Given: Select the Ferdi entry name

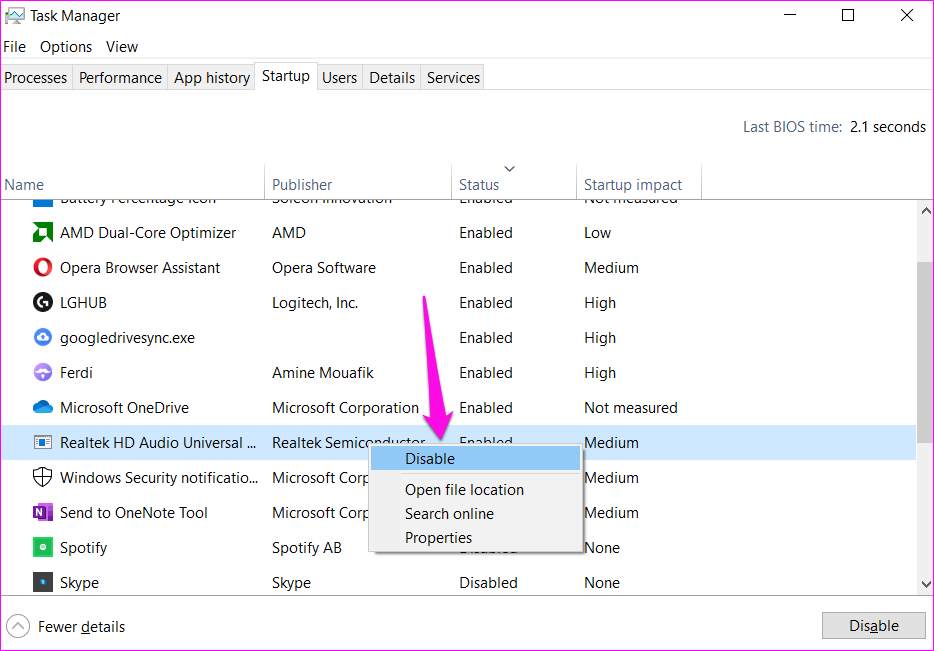Looking at the screenshot, I should pyautogui.click(x=76, y=373).
